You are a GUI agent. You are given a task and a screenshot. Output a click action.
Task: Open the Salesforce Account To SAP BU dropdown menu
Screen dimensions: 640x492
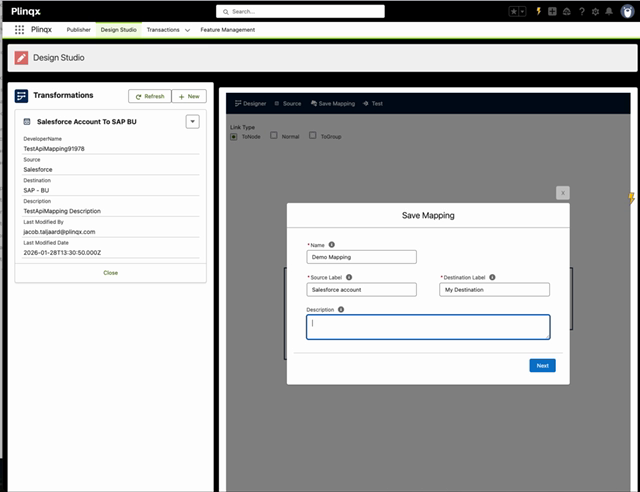pyautogui.click(x=193, y=122)
